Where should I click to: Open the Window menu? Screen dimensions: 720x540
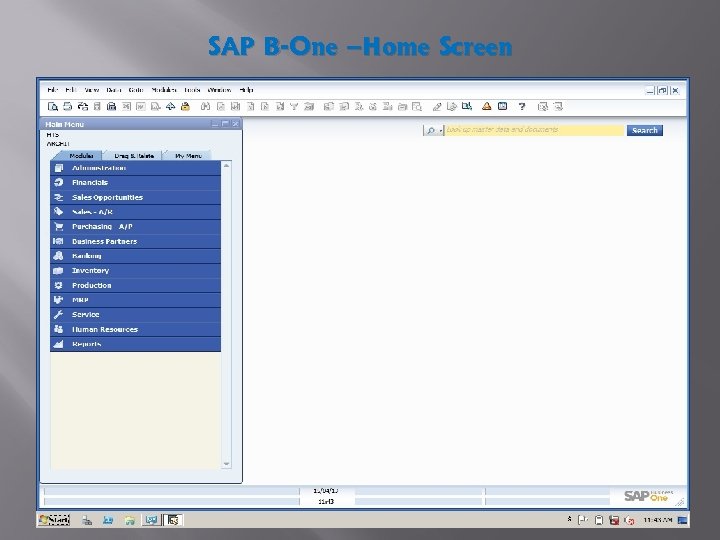click(x=219, y=90)
